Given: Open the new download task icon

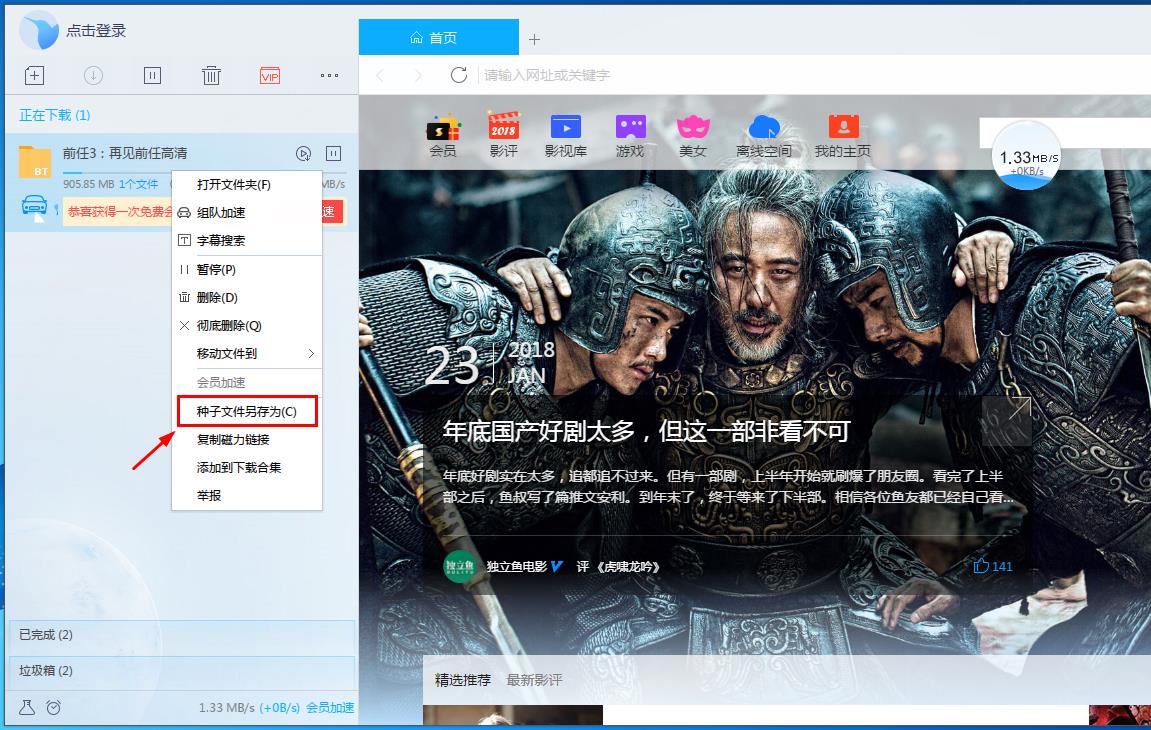Looking at the screenshot, I should [x=34, y=75].
